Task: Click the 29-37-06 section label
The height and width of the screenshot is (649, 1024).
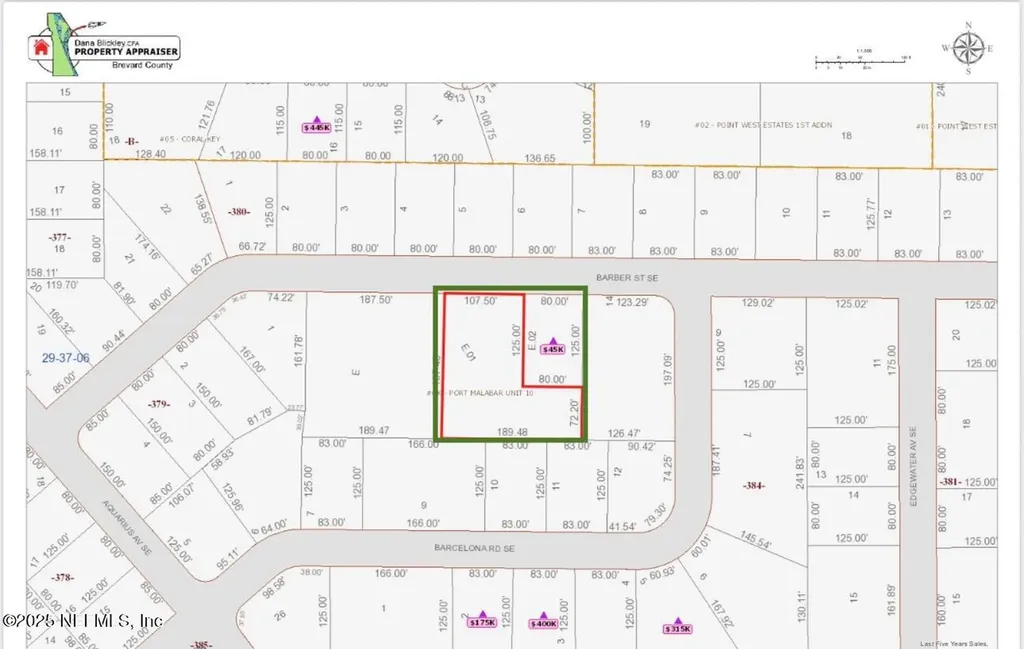Action: (65, 358)
